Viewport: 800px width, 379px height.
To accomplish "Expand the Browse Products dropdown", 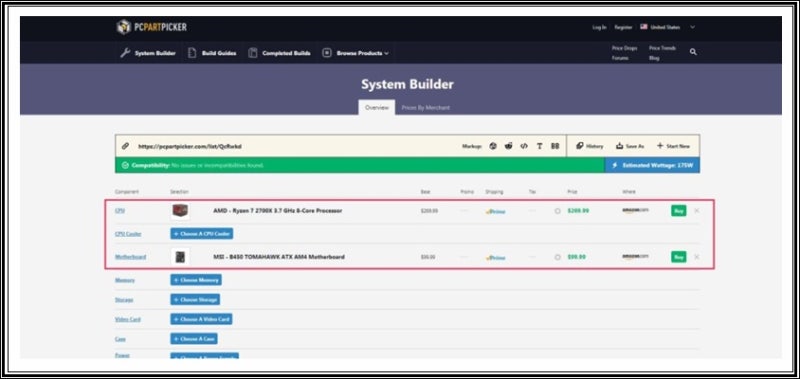I will coord(356,53).
